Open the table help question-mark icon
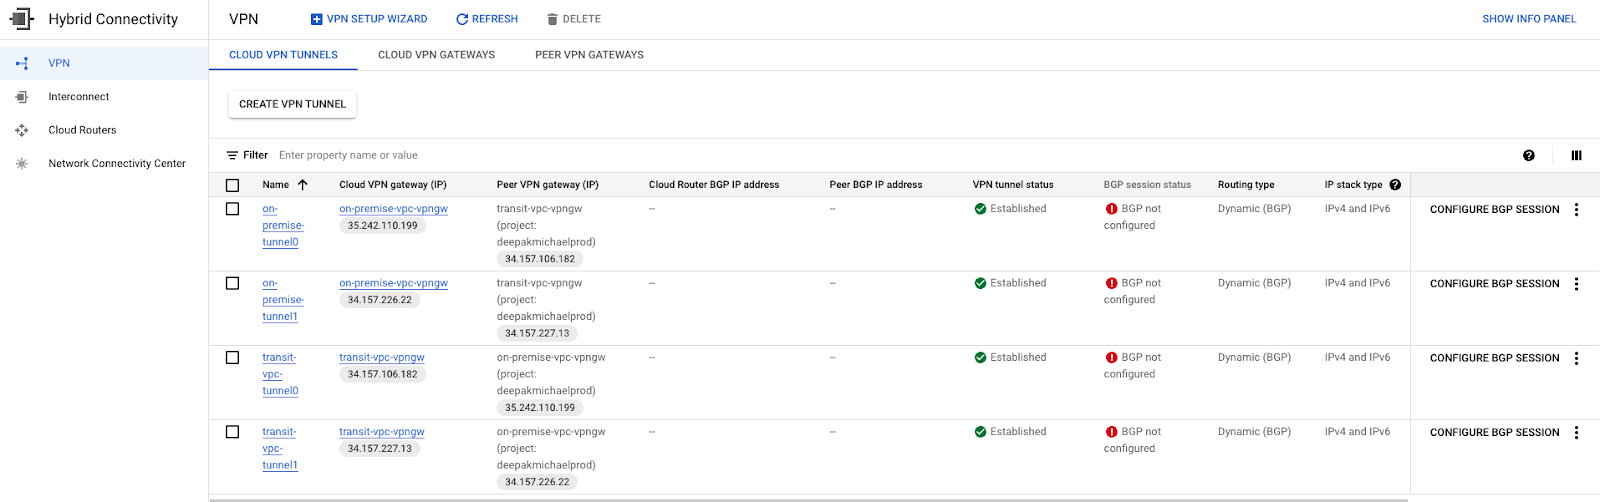This screenshot has width=1600, height=502. [1529, 155]
